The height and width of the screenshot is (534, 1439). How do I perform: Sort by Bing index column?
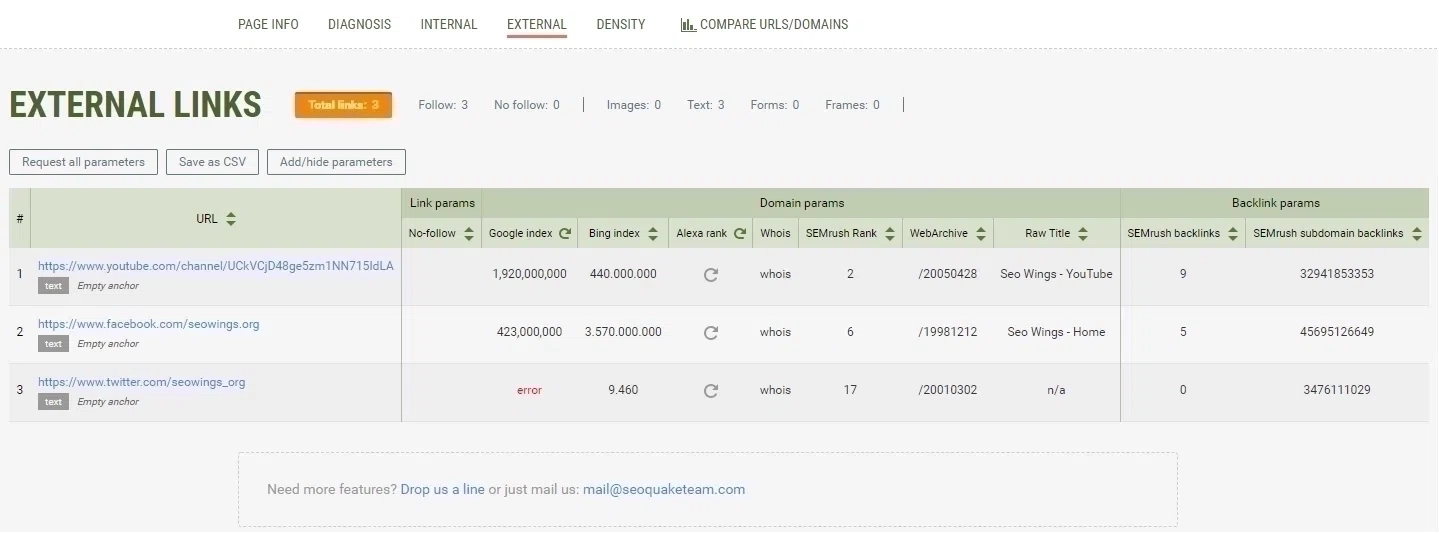coord(653,234)
